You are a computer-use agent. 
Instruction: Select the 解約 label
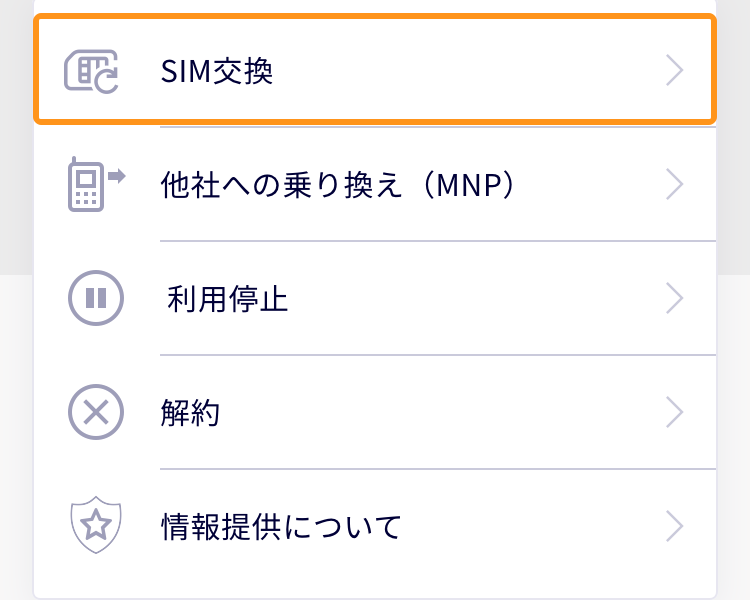point(190,412)
